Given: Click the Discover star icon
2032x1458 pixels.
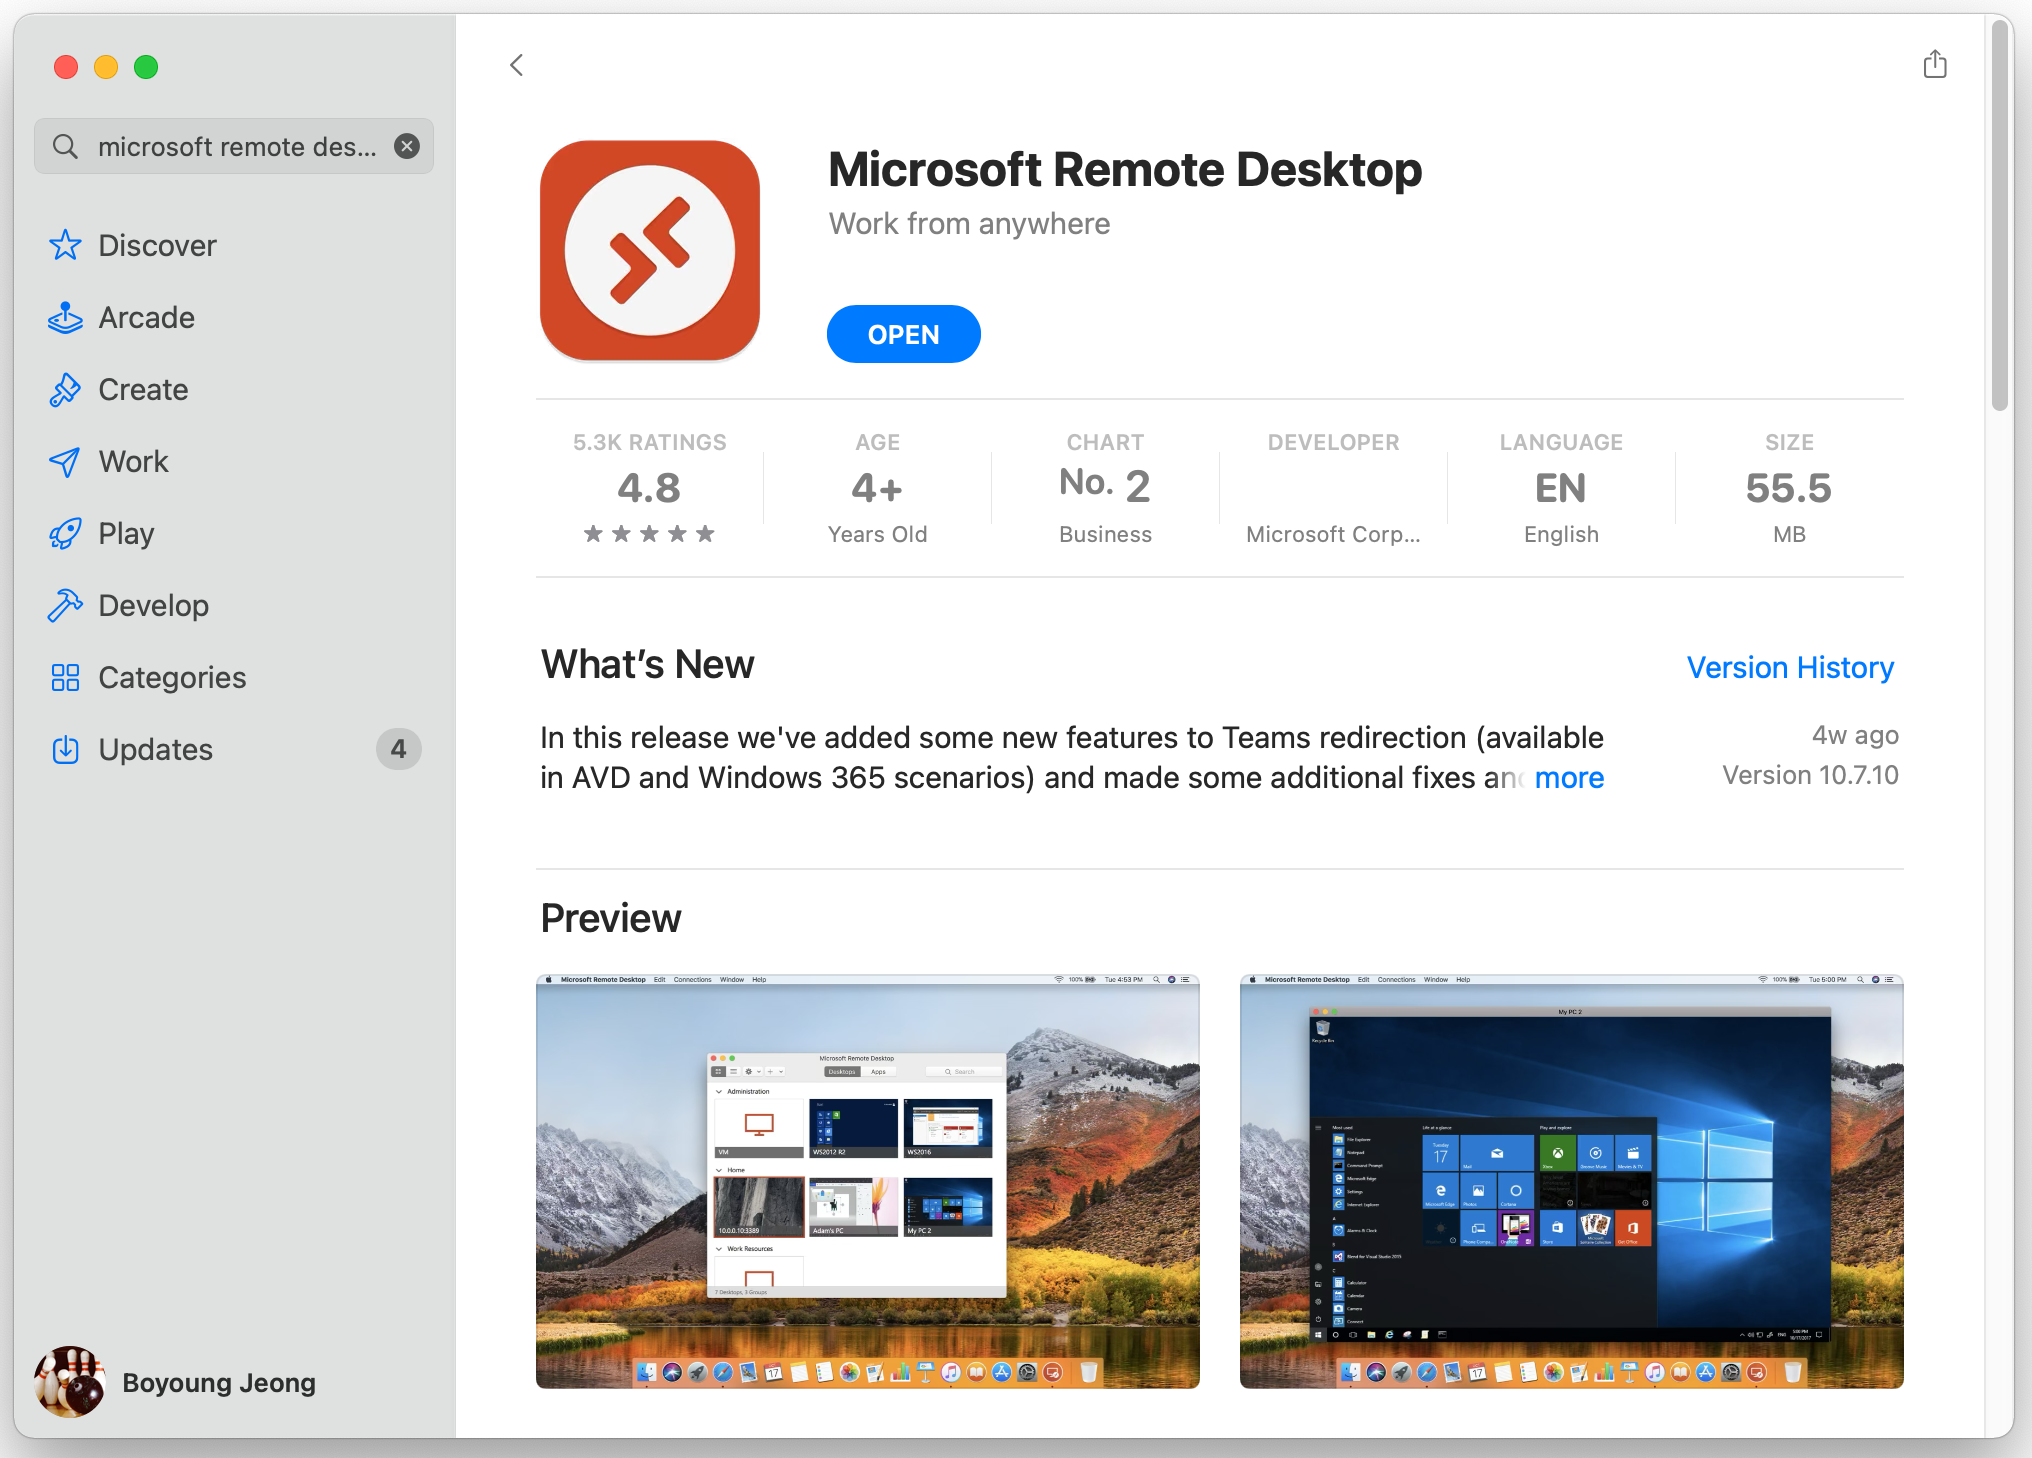Looking at the screenshot, I should [x=65, y=245].
